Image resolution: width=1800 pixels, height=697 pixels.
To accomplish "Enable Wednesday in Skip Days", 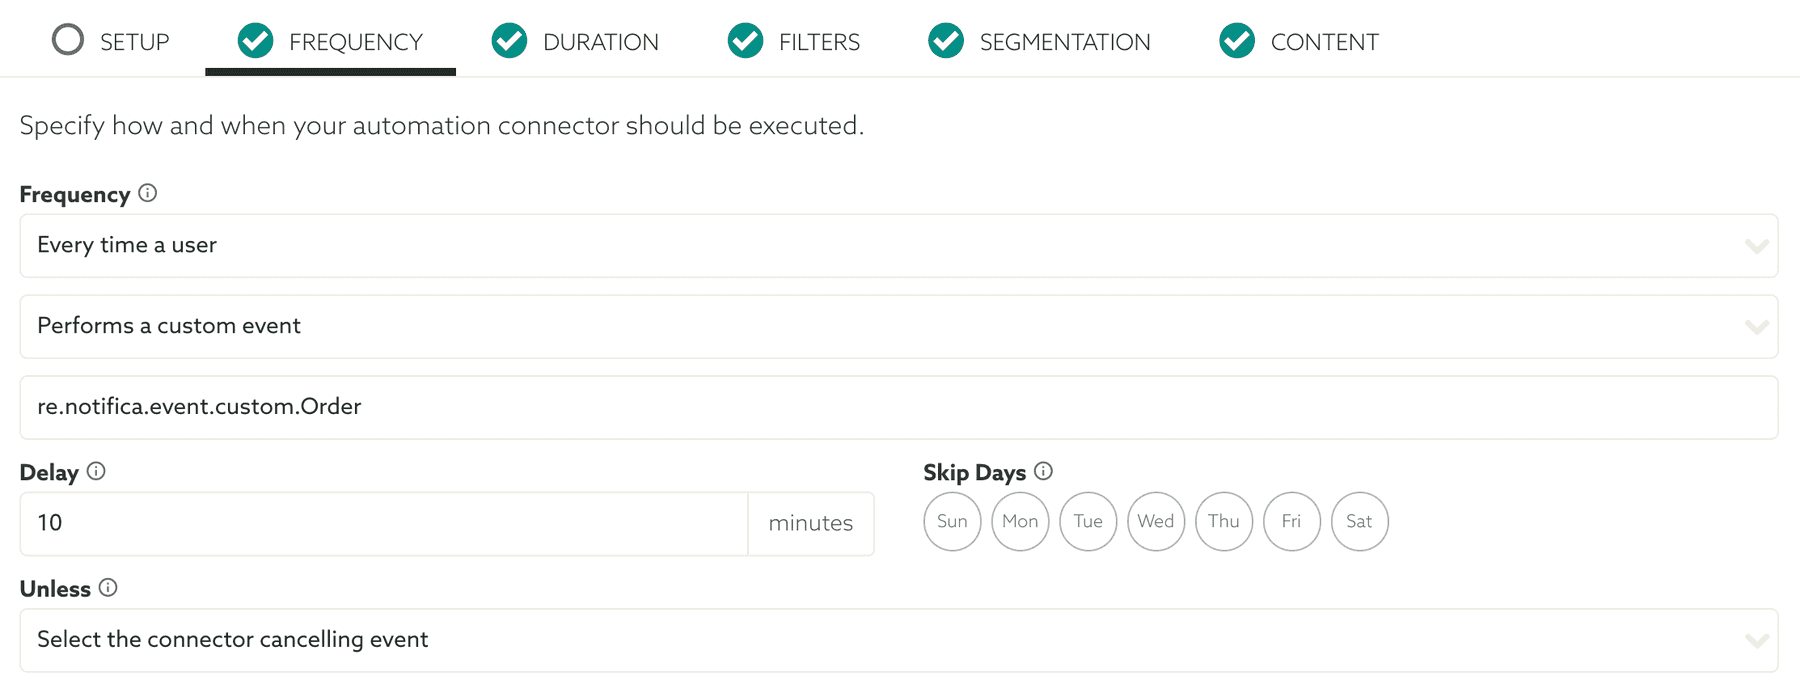I will pos(1156,521).
